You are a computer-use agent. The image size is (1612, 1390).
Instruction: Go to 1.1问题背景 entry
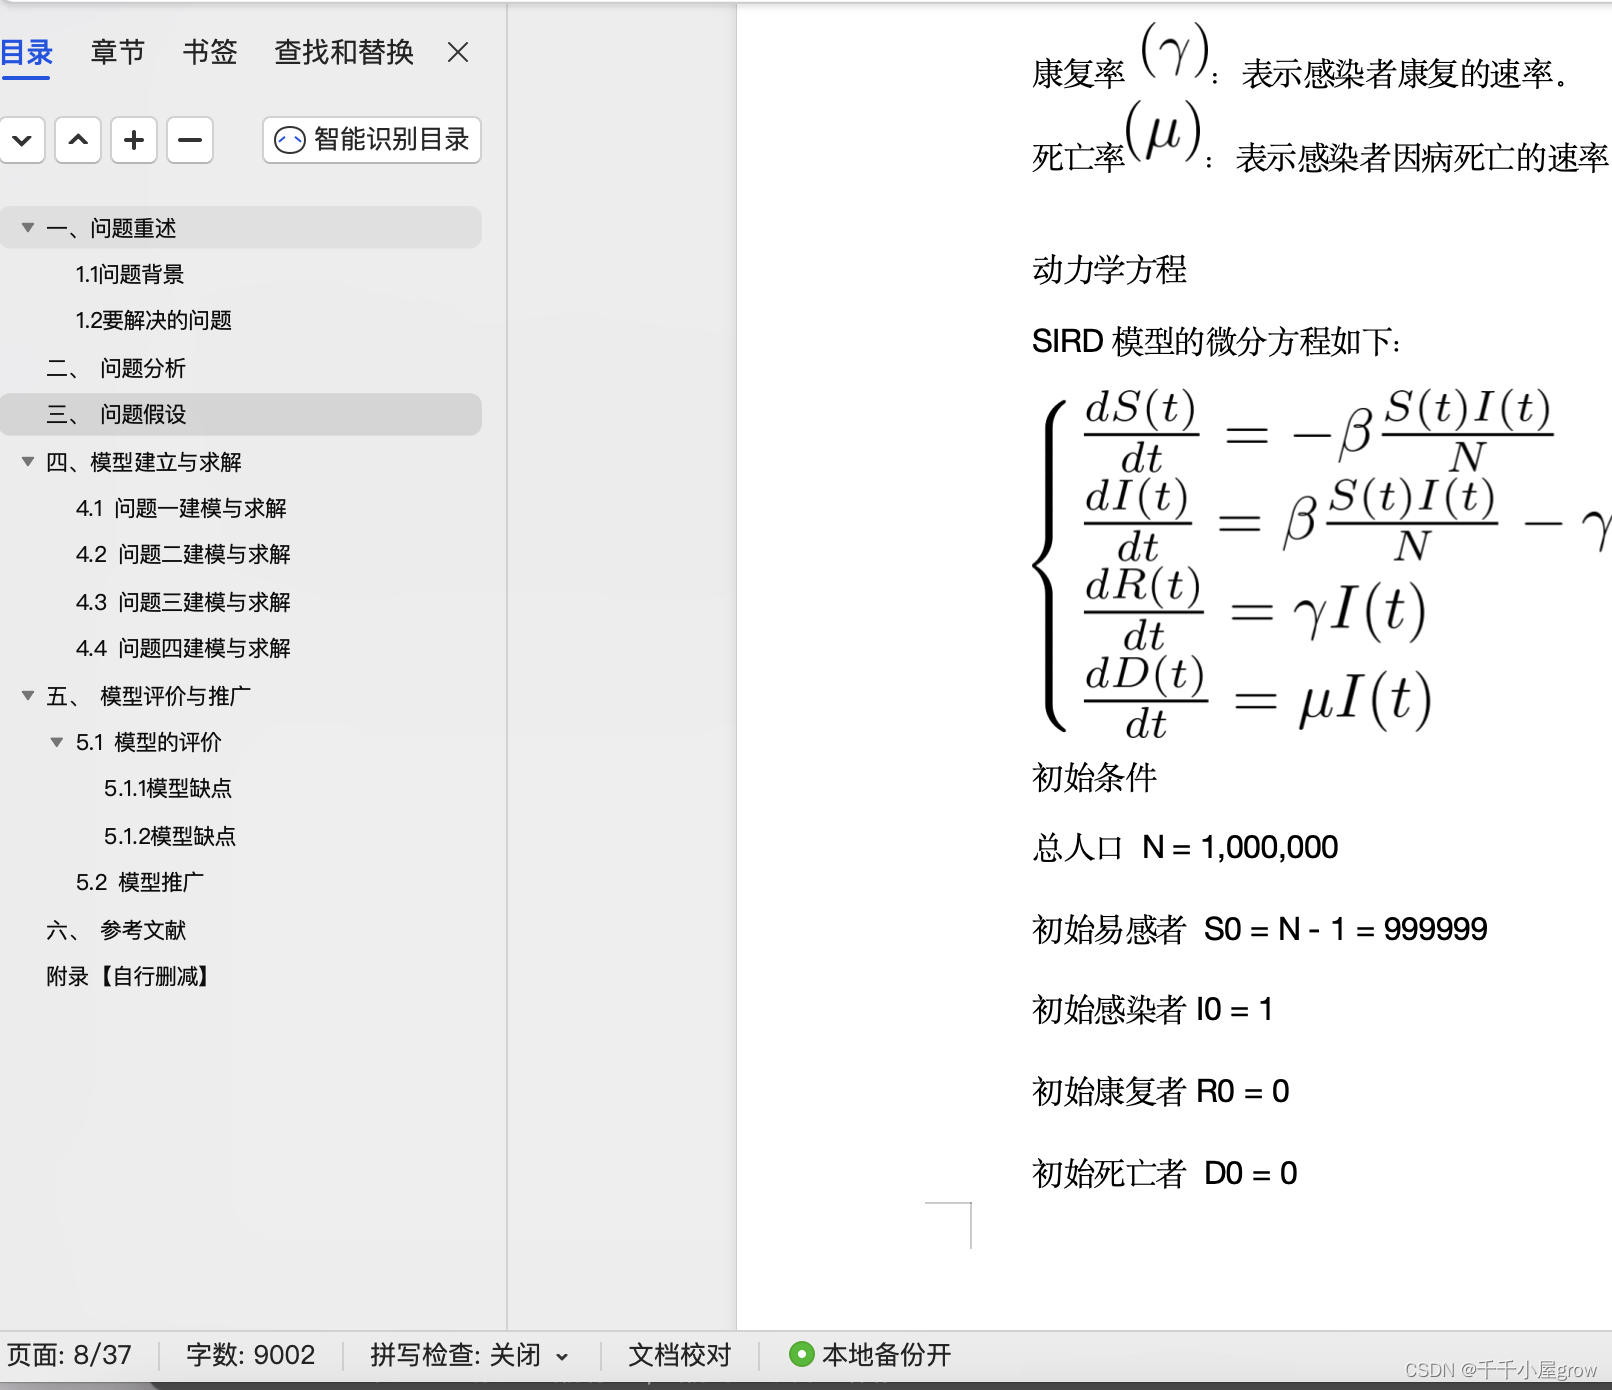130,274
